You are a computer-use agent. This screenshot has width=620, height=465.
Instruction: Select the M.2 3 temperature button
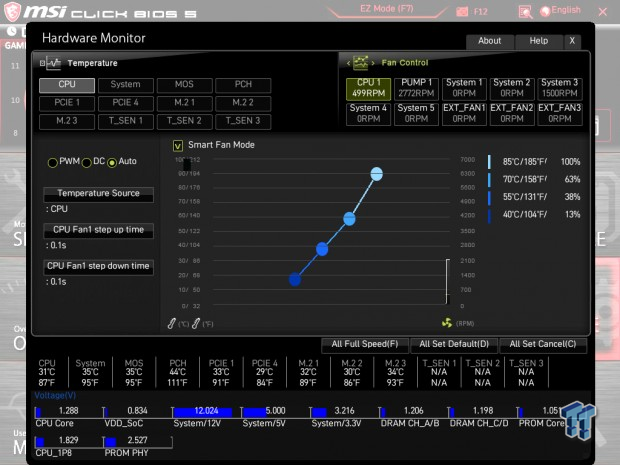point(67,121)
